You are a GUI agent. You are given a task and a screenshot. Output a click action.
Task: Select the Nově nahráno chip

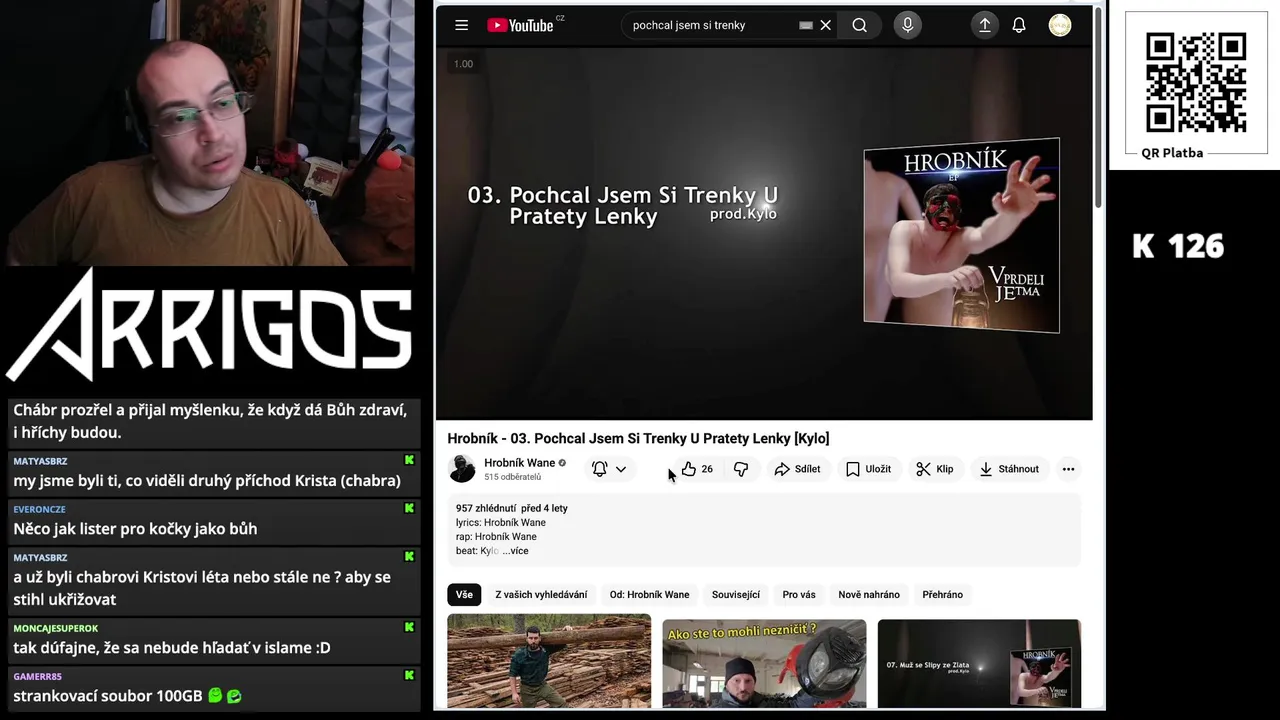point(869,595)
